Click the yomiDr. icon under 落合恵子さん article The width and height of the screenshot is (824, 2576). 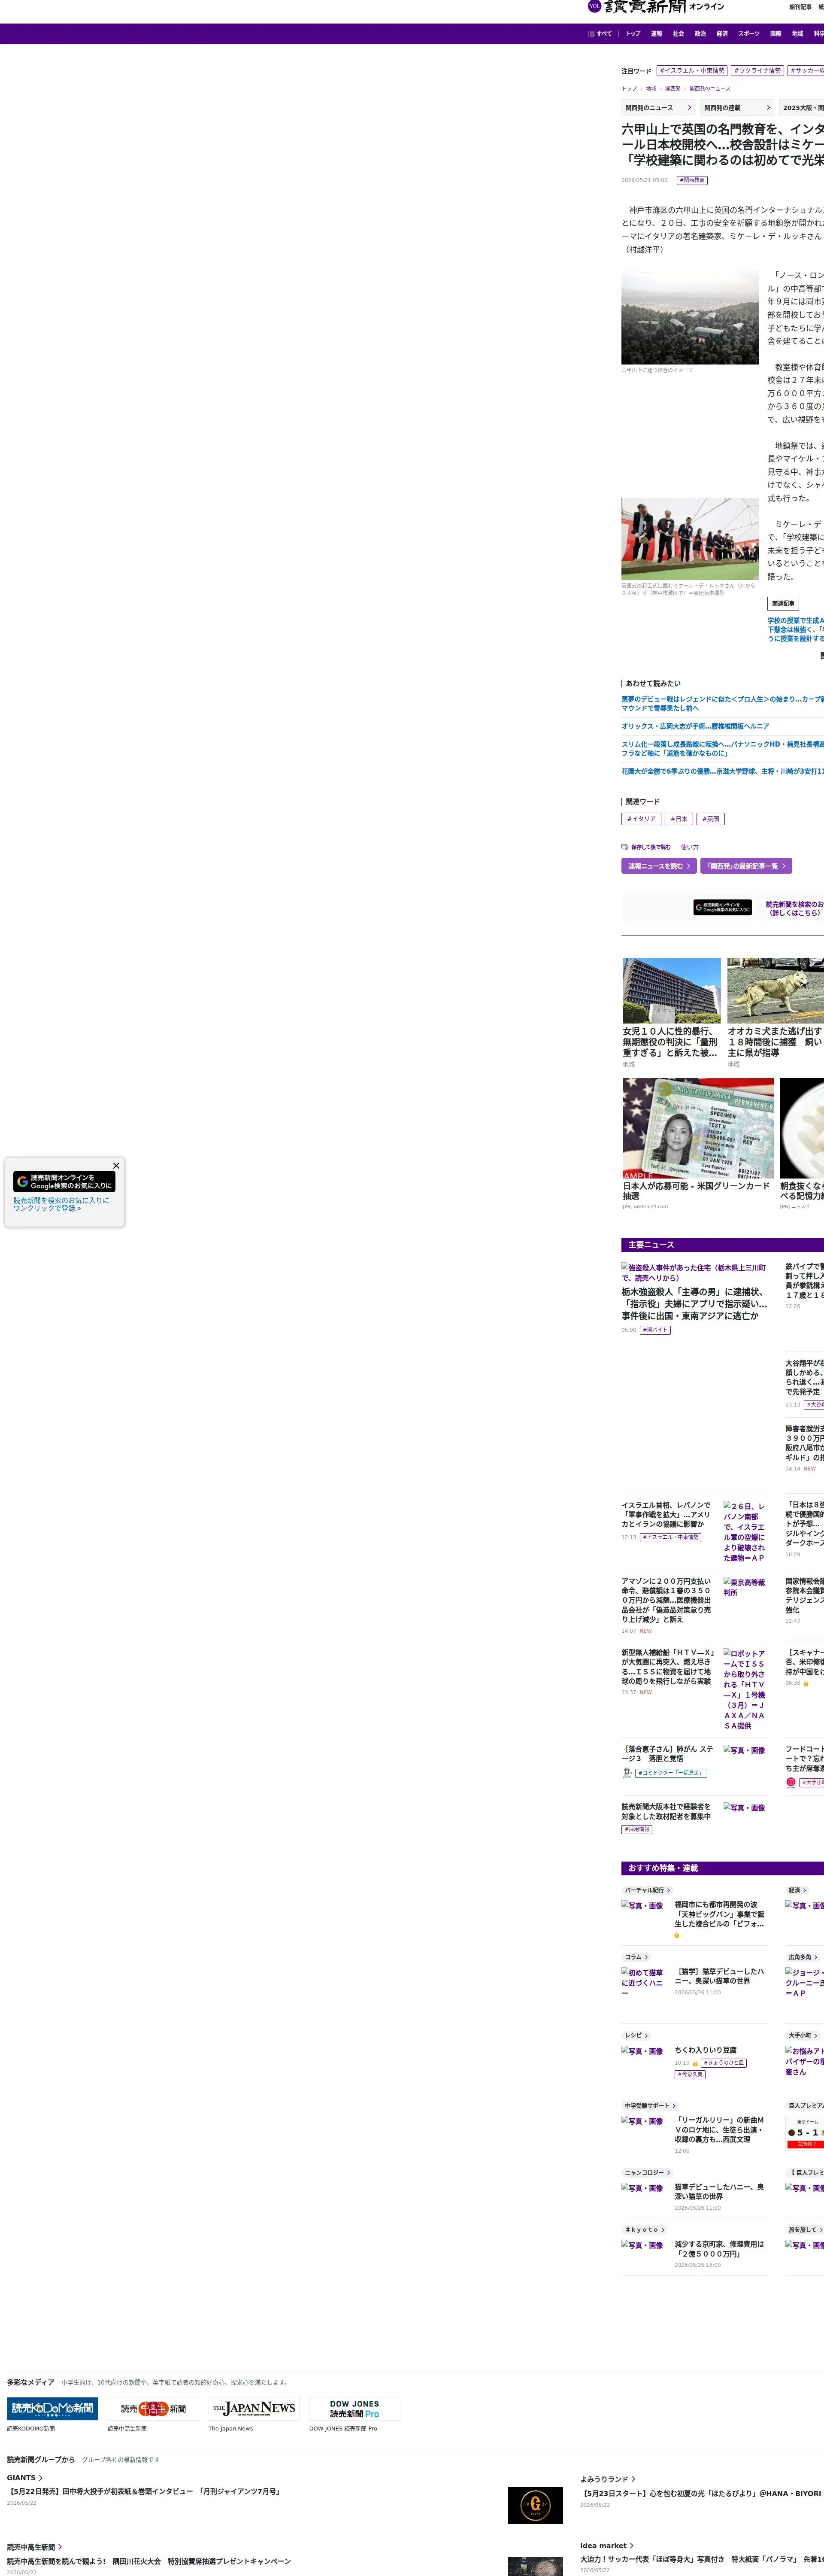pos(627,1773)
